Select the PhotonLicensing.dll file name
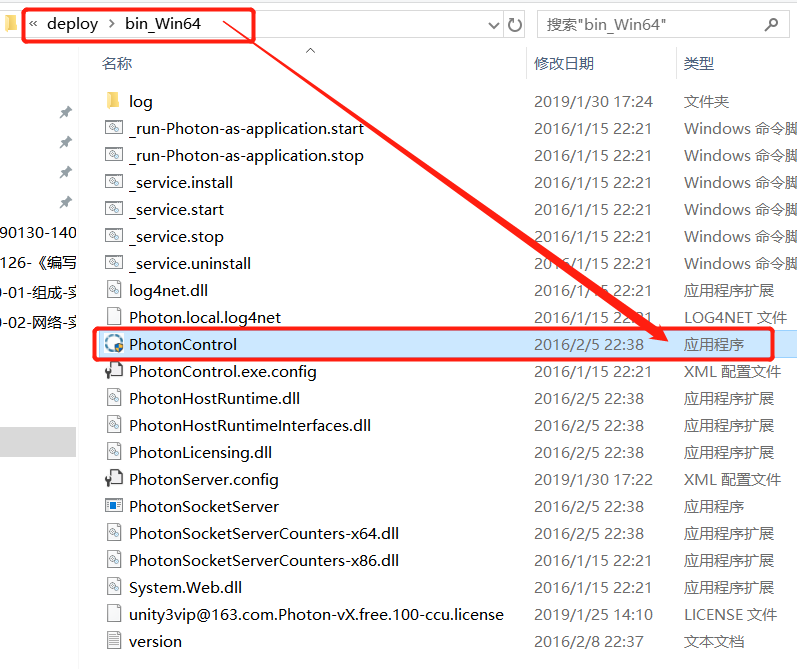The height and width of the screenshot is (669, 797). pos(200,452)
